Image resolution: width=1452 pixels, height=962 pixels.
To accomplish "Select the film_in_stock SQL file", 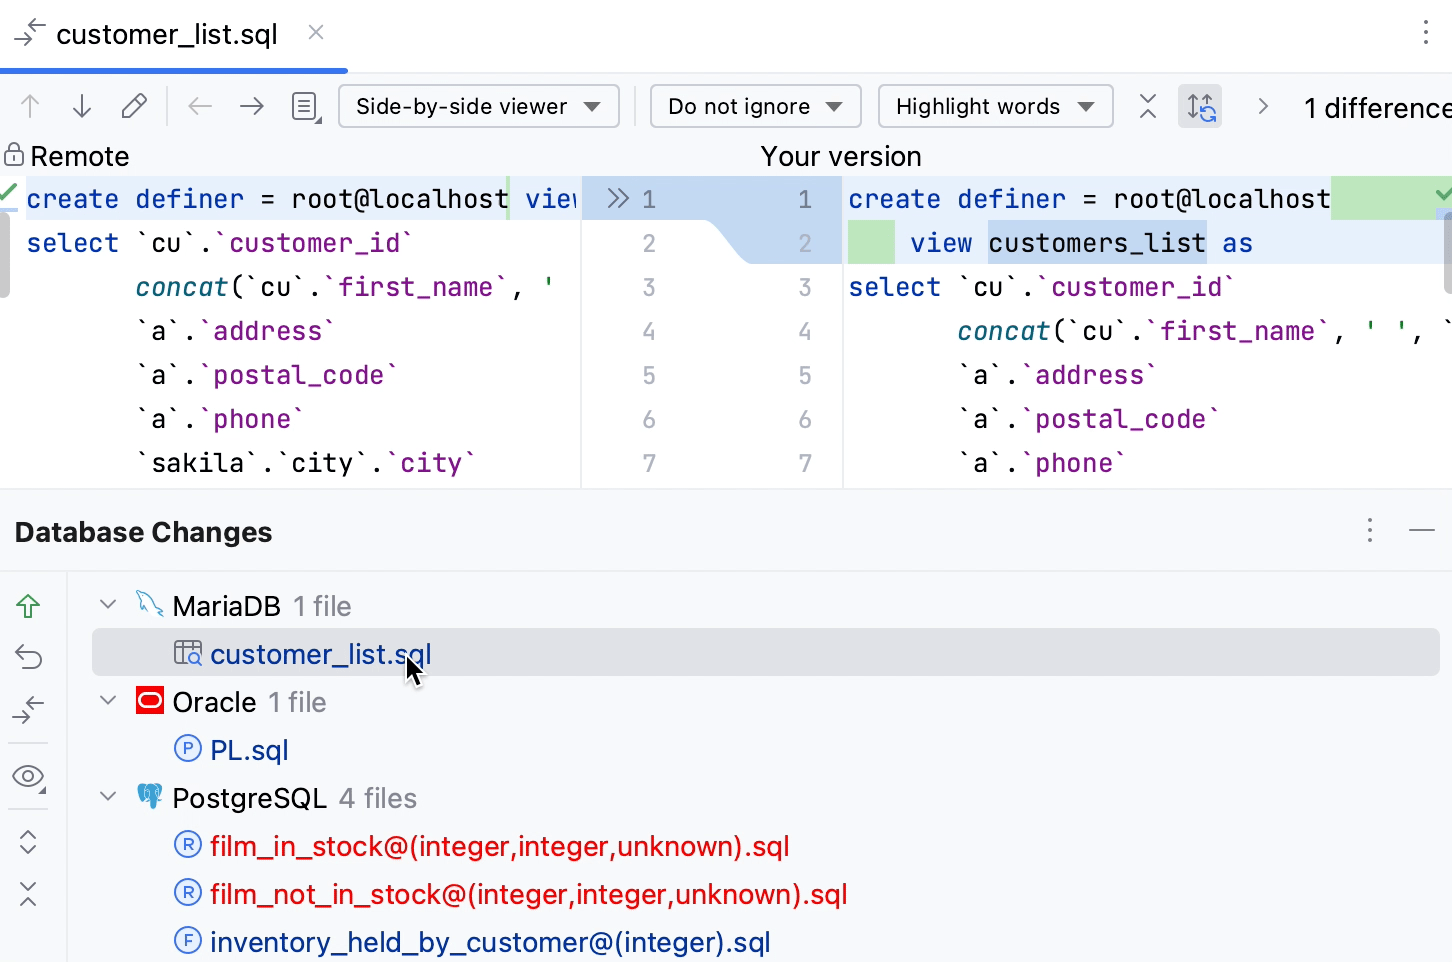I will coord(498,845).
